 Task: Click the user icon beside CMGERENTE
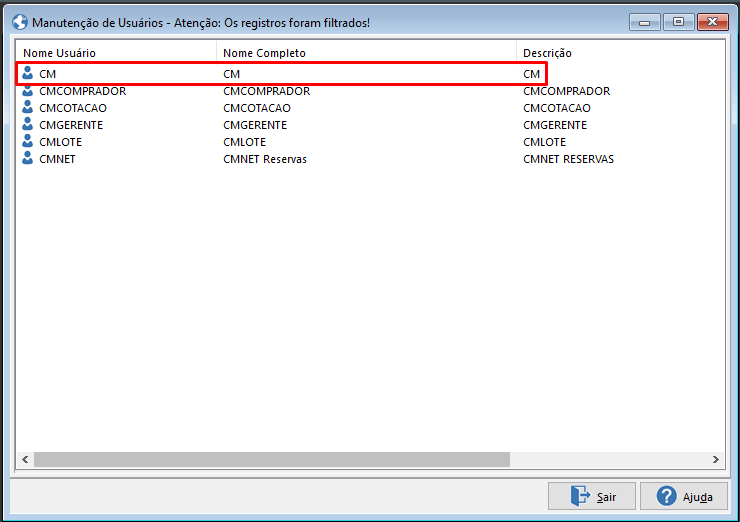pos(27,124)
